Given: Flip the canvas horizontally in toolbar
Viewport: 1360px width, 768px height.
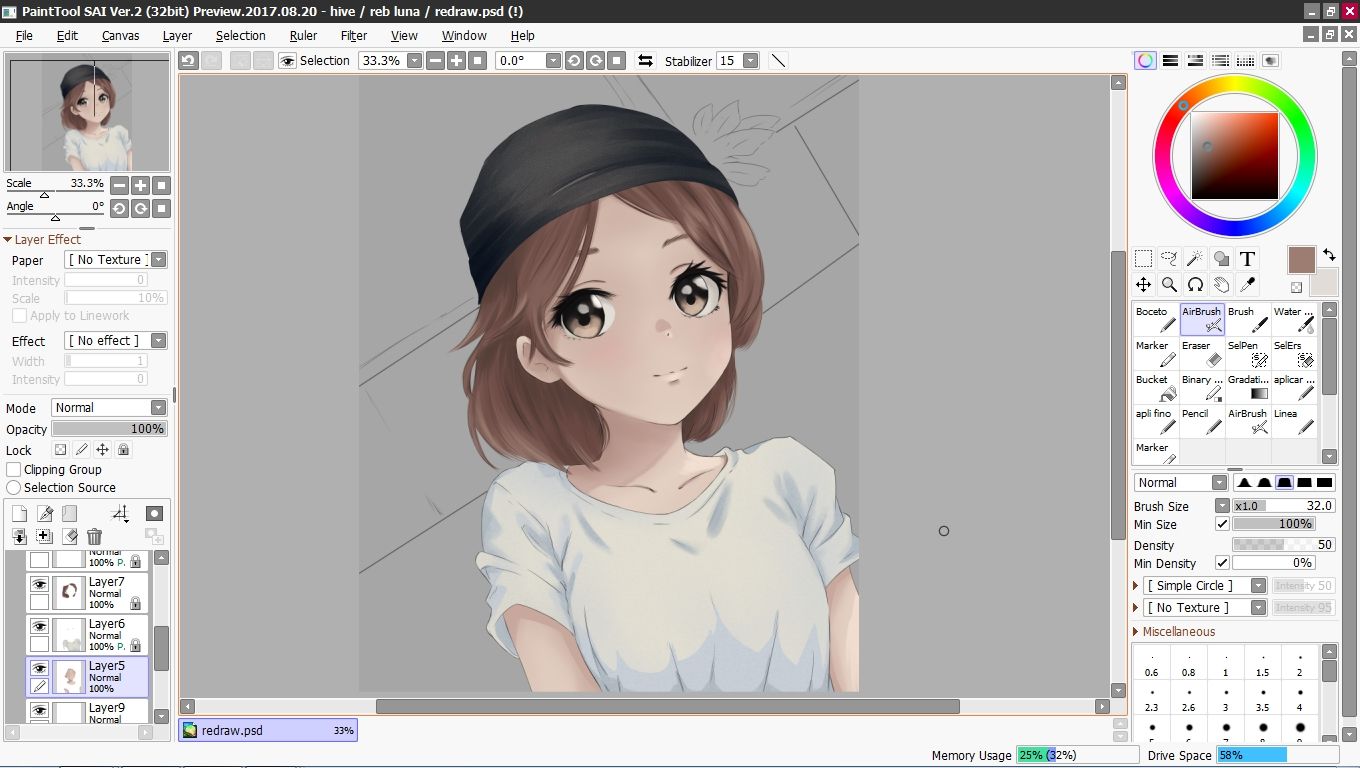Looking at the screenshot, I should pyautogui.click(x=645, y=61).
